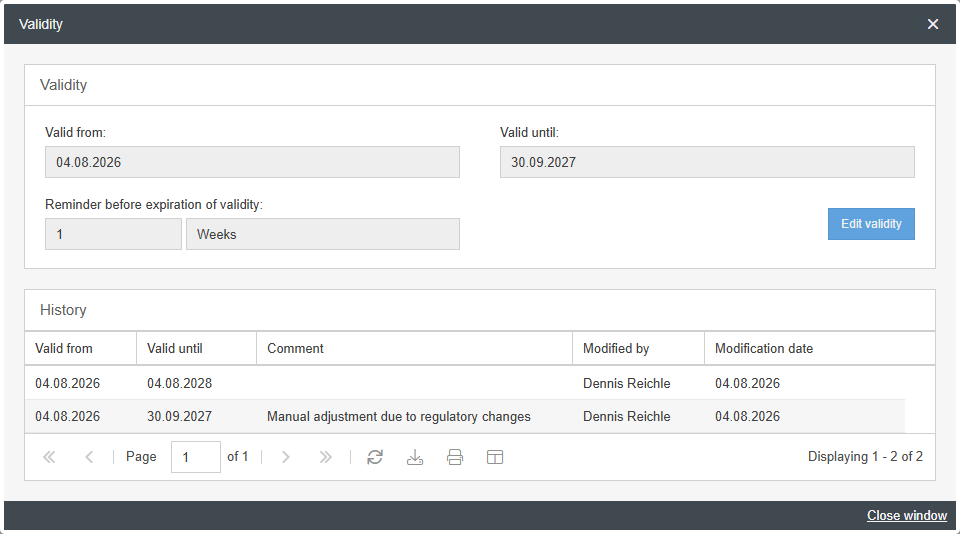The image size is (960, 534).
Task: Click the Close window link
Action: coord(907,516)
